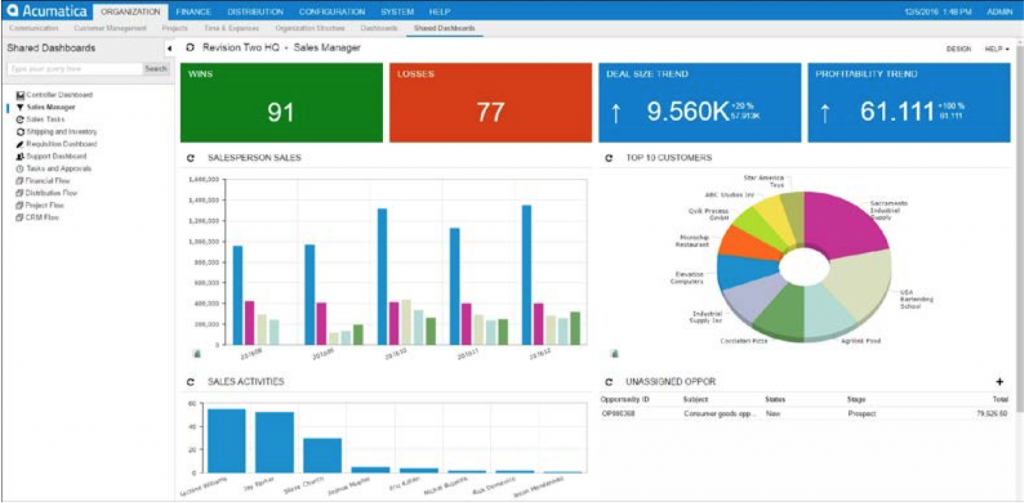Click the Financial Flow icon
Screen dimensions: 1024x503
[x=20, y=181]
